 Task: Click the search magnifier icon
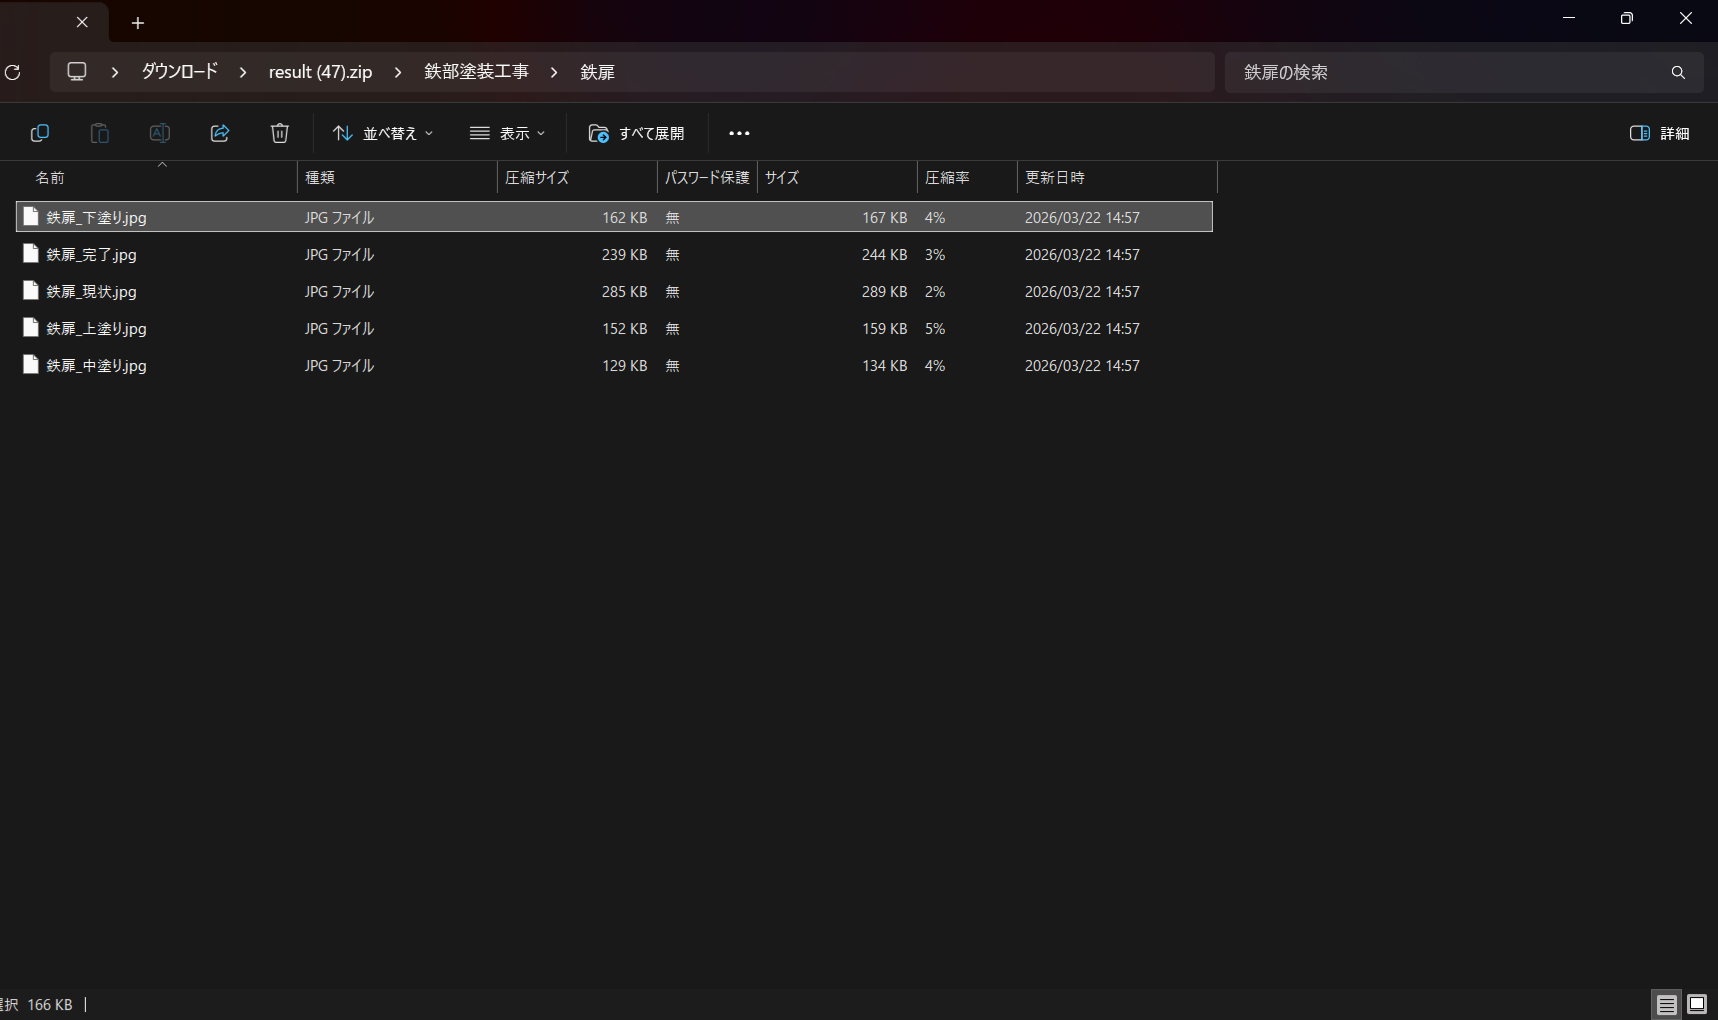pyautogui.click(x=1678, y=72)
